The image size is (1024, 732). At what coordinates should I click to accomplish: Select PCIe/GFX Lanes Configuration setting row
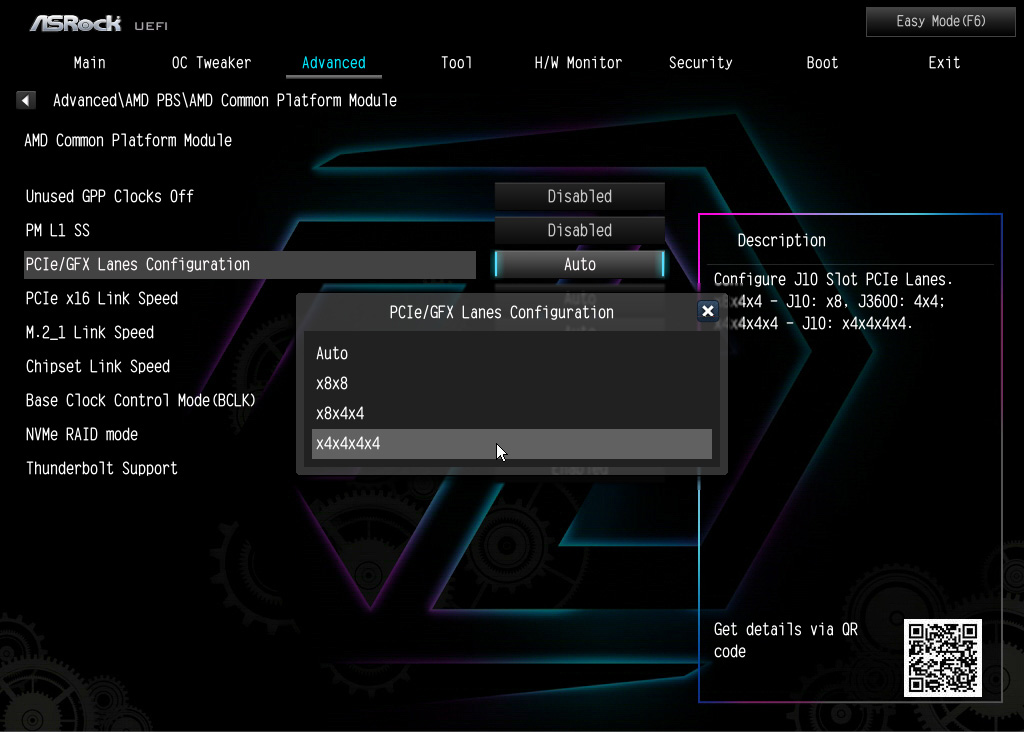click(x=249, y=264)
